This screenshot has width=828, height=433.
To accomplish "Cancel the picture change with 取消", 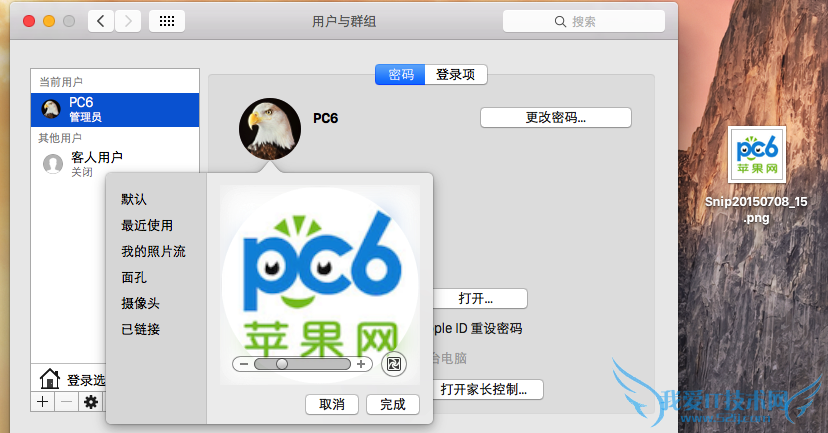I will pos(332,404).
